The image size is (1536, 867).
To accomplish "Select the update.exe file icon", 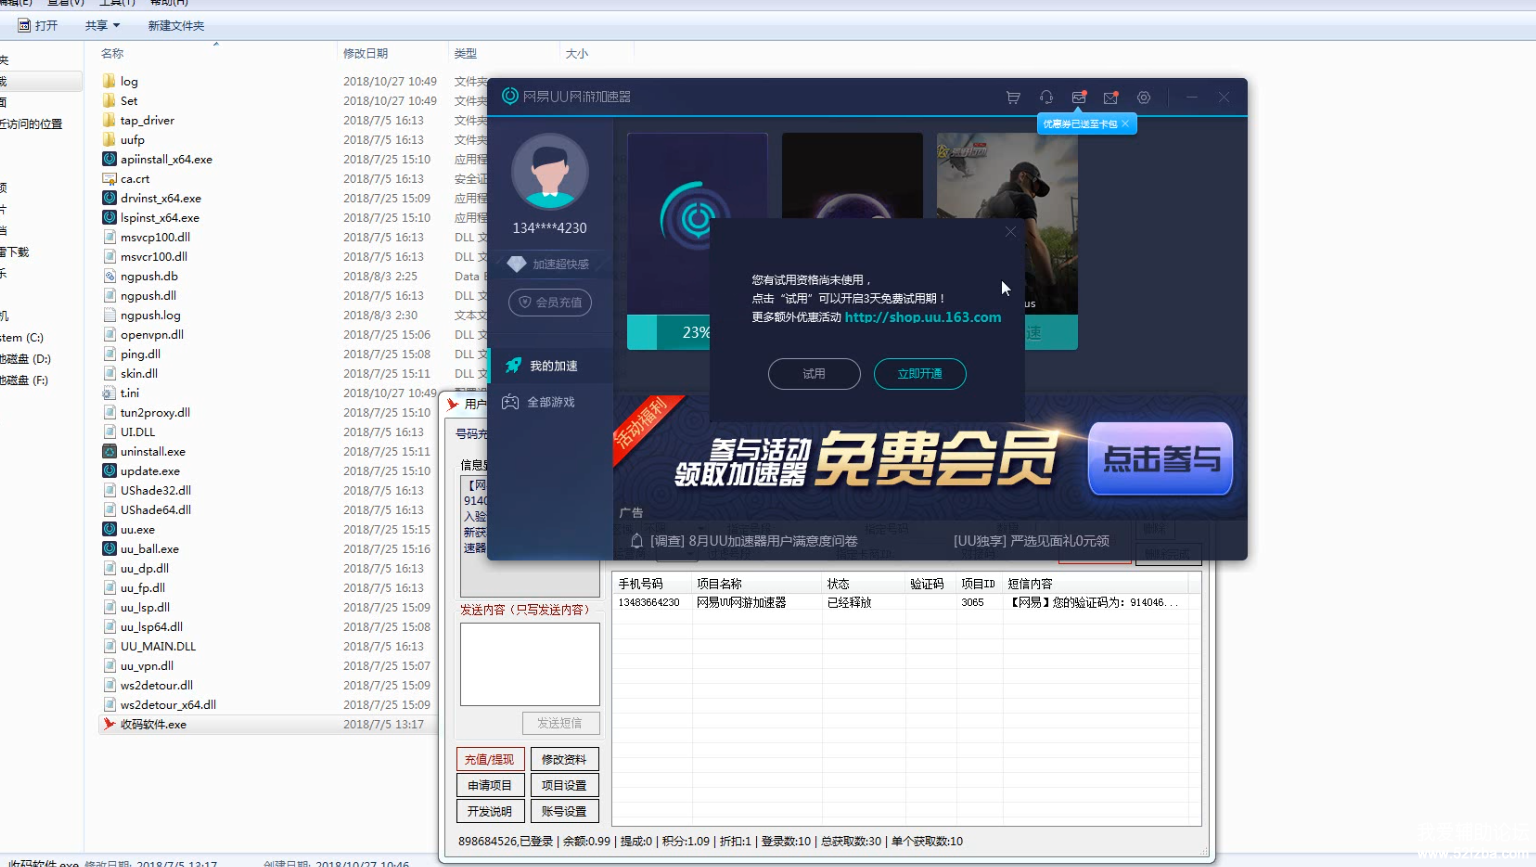I will 110,471.
